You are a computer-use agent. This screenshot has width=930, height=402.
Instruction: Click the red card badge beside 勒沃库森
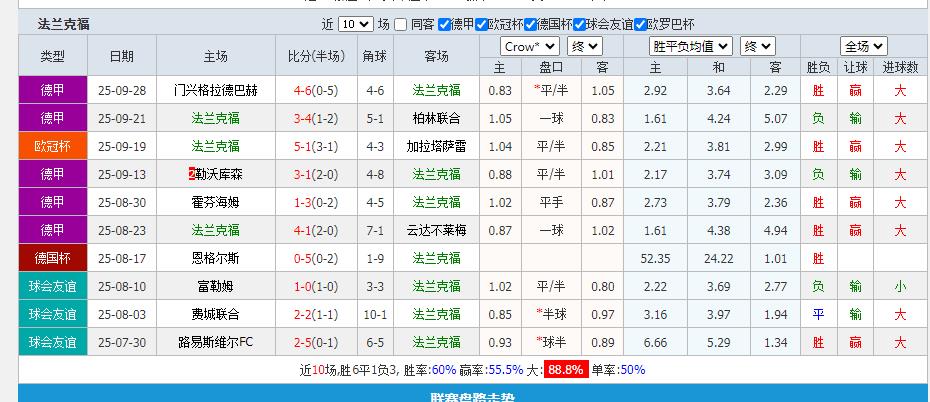[192, 174]
